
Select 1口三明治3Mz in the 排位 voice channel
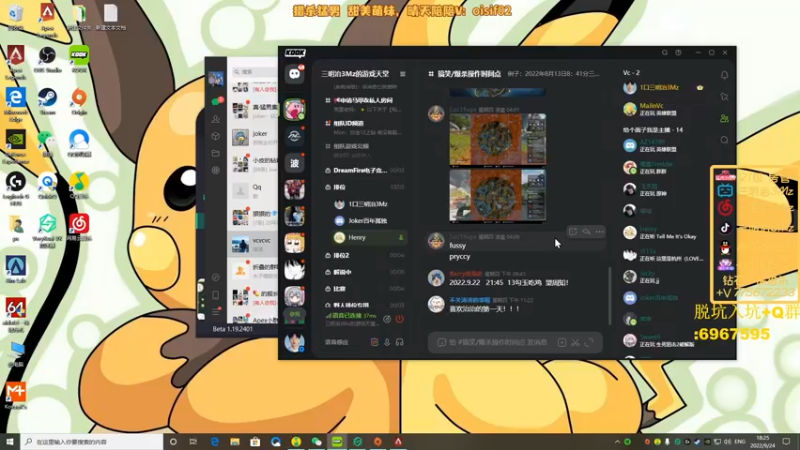tap(369, 204)
